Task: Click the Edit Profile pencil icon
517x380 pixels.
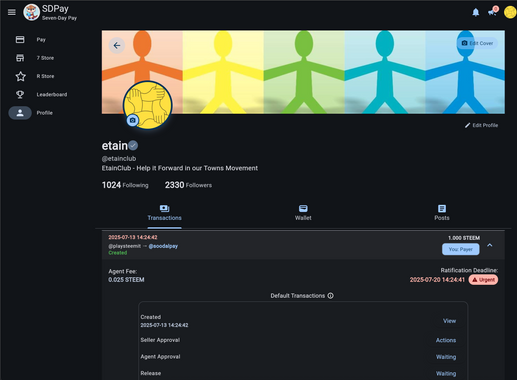Action: pos(467,125)
